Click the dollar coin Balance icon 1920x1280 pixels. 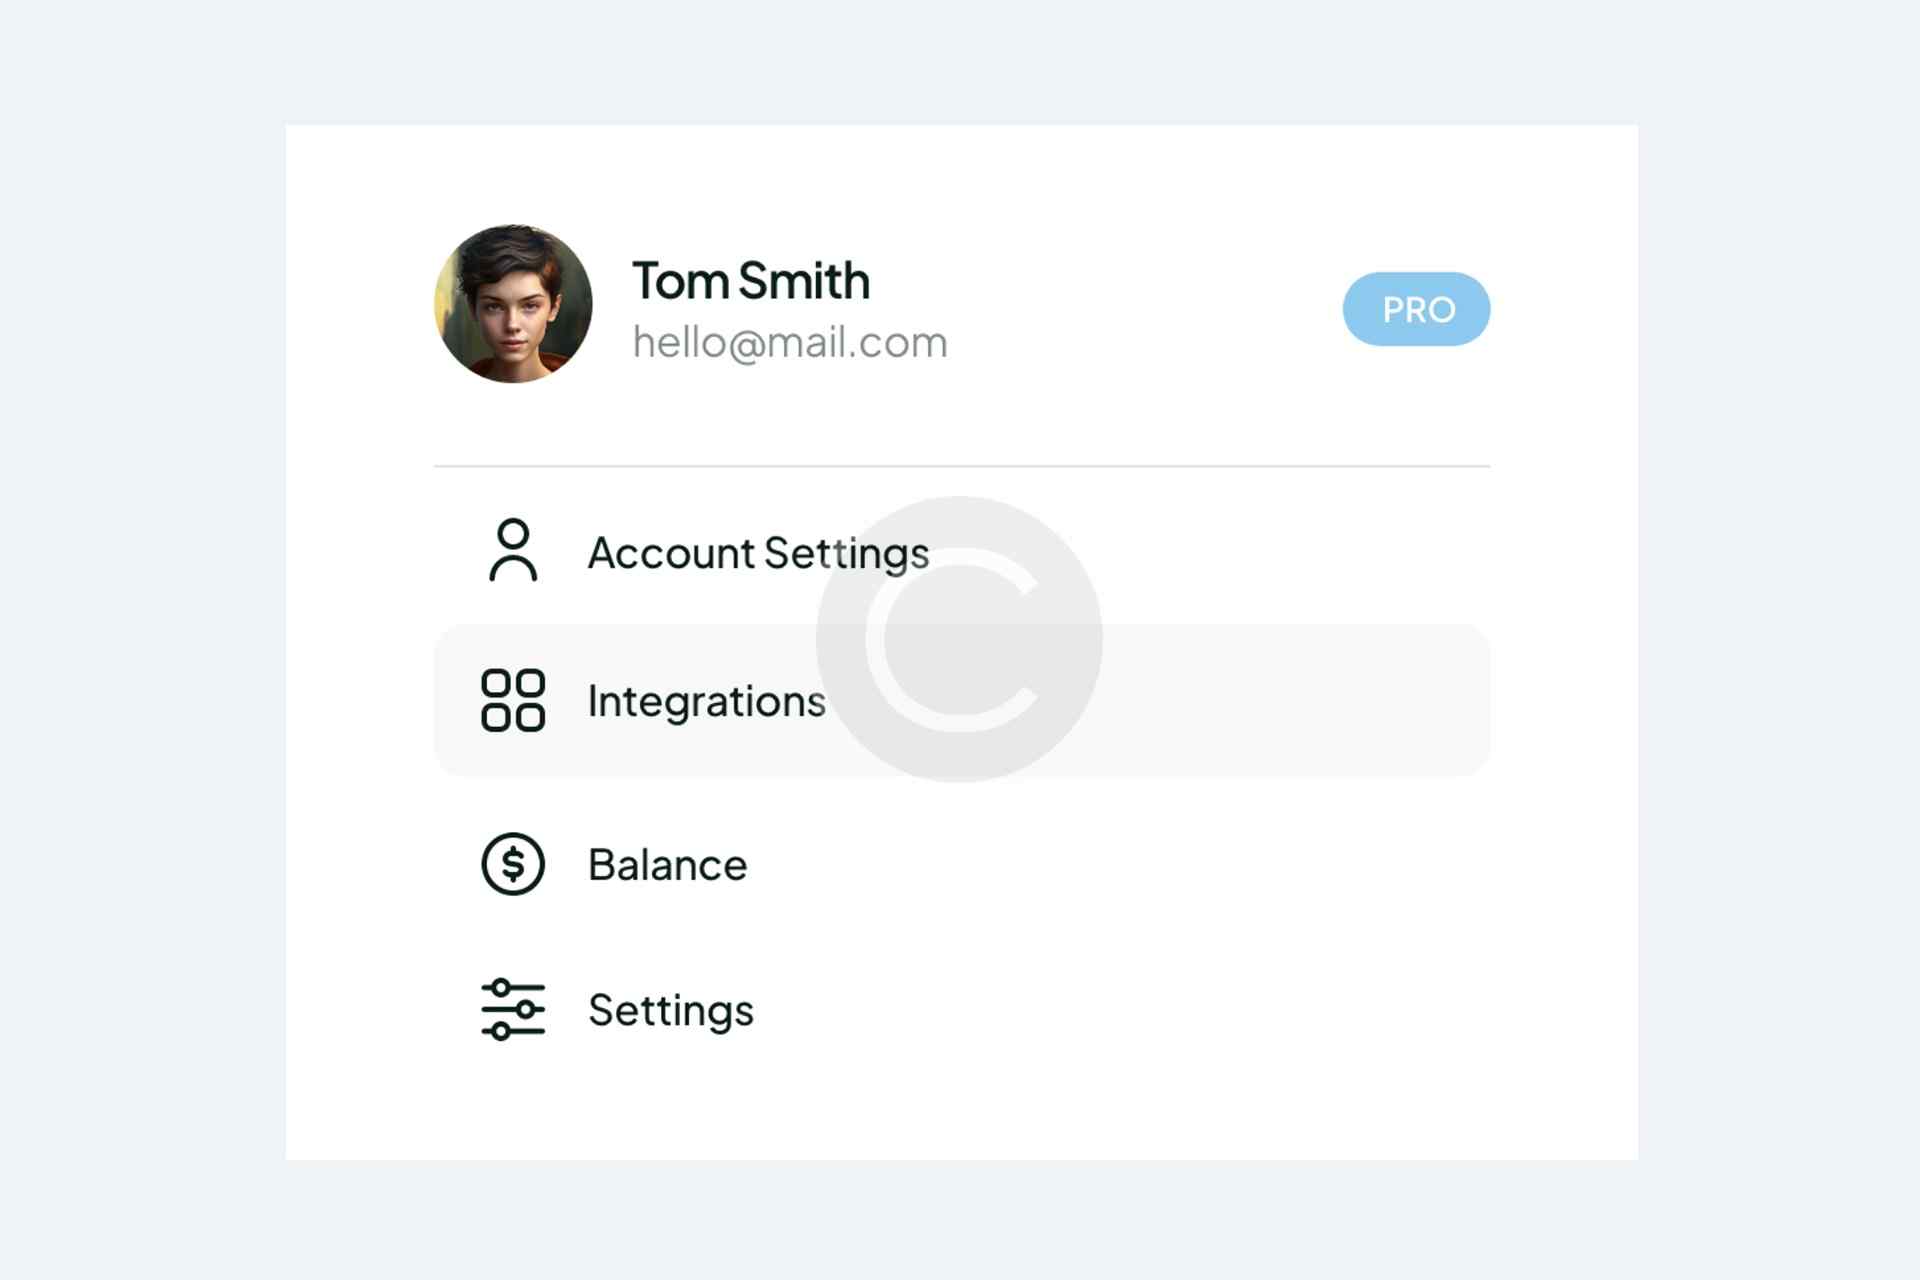click(513, 864)
